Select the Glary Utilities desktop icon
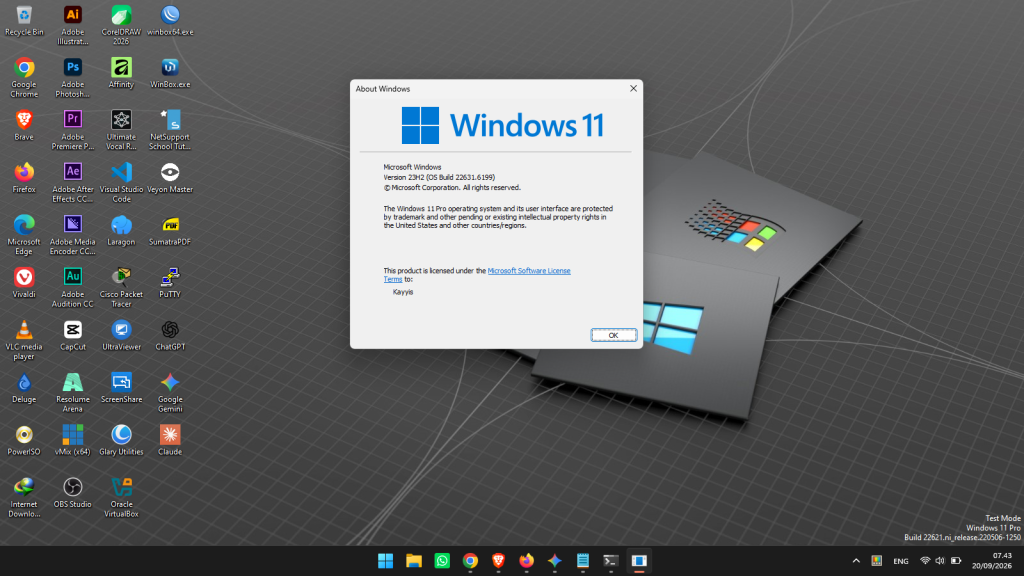Image resolution: width=1024 pixels, height=576 pixels. tap(121, 440)
